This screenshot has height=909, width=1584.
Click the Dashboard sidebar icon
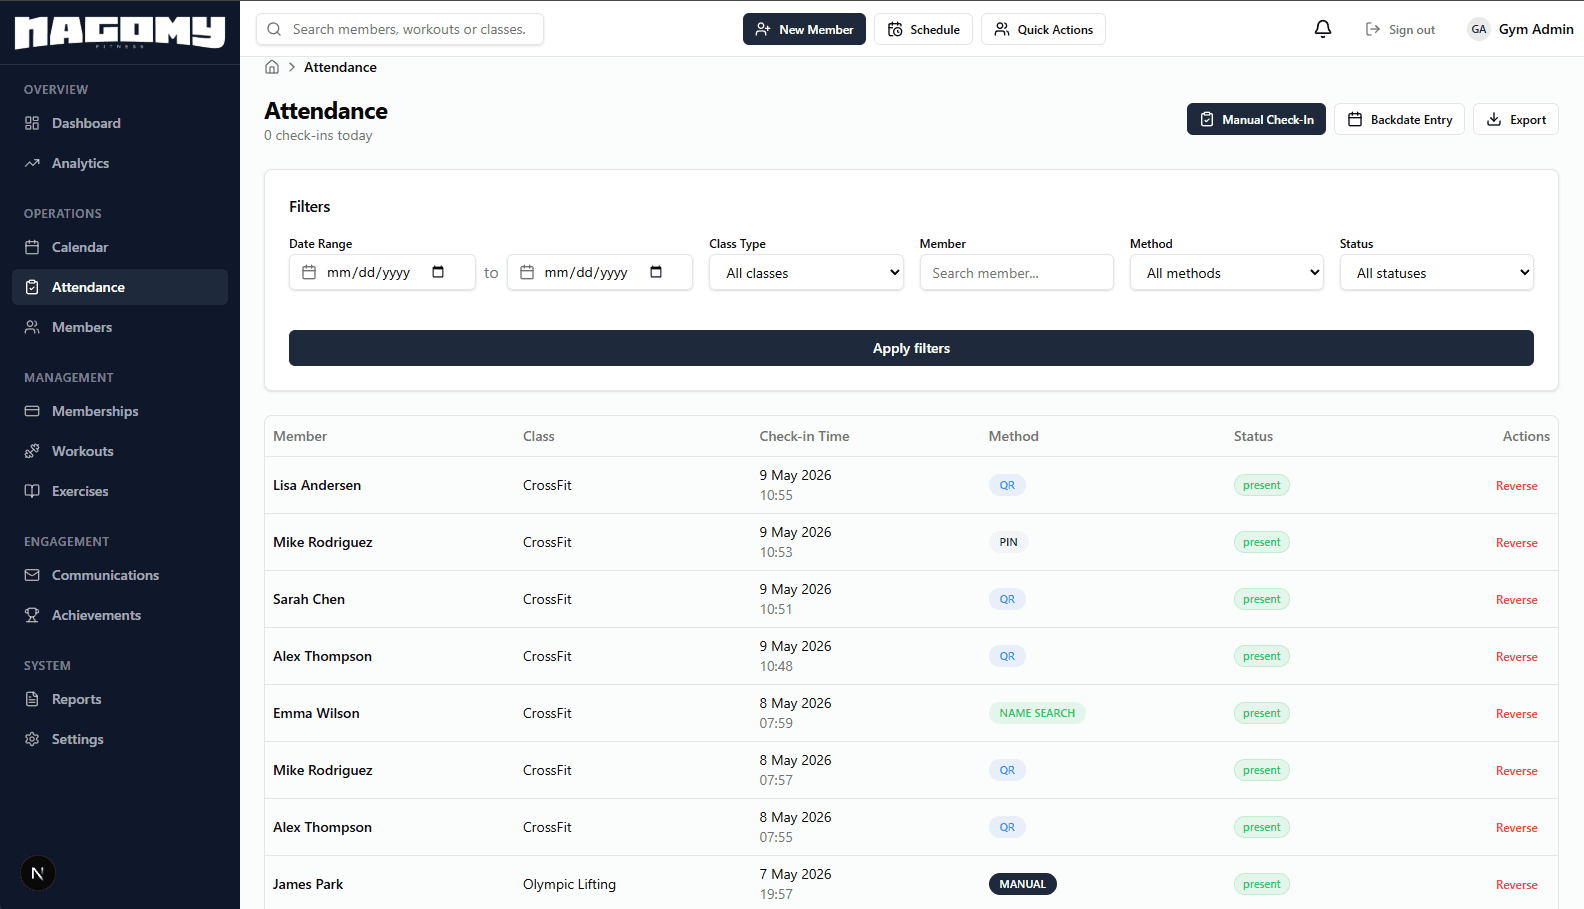[x=32, y=123]
